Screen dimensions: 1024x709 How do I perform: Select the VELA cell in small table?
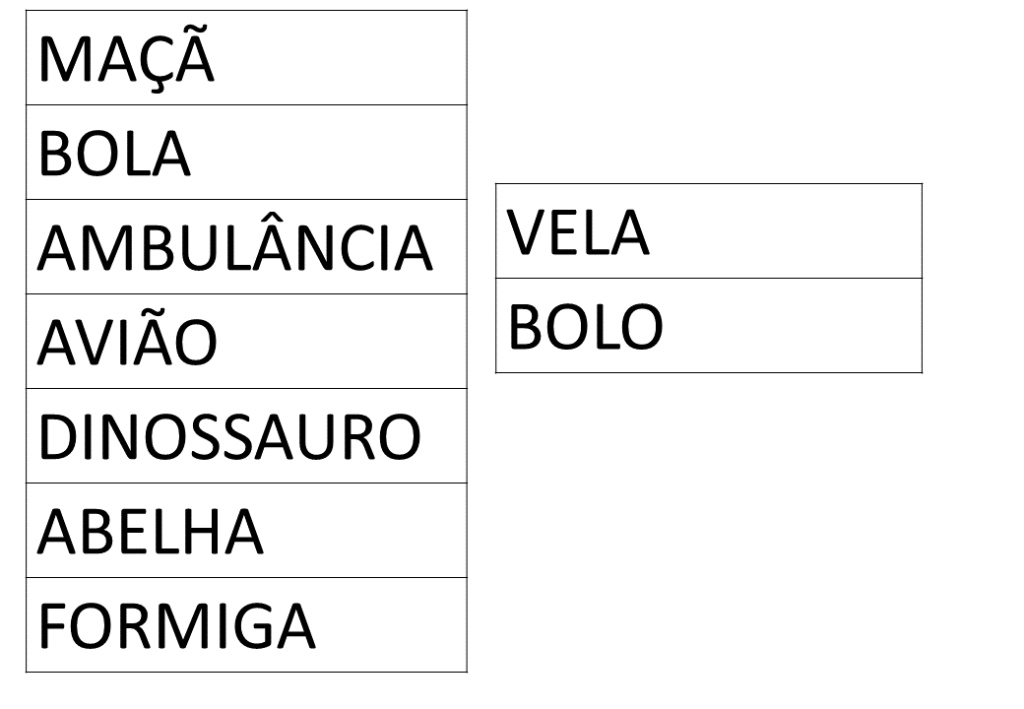click(578, 233)
